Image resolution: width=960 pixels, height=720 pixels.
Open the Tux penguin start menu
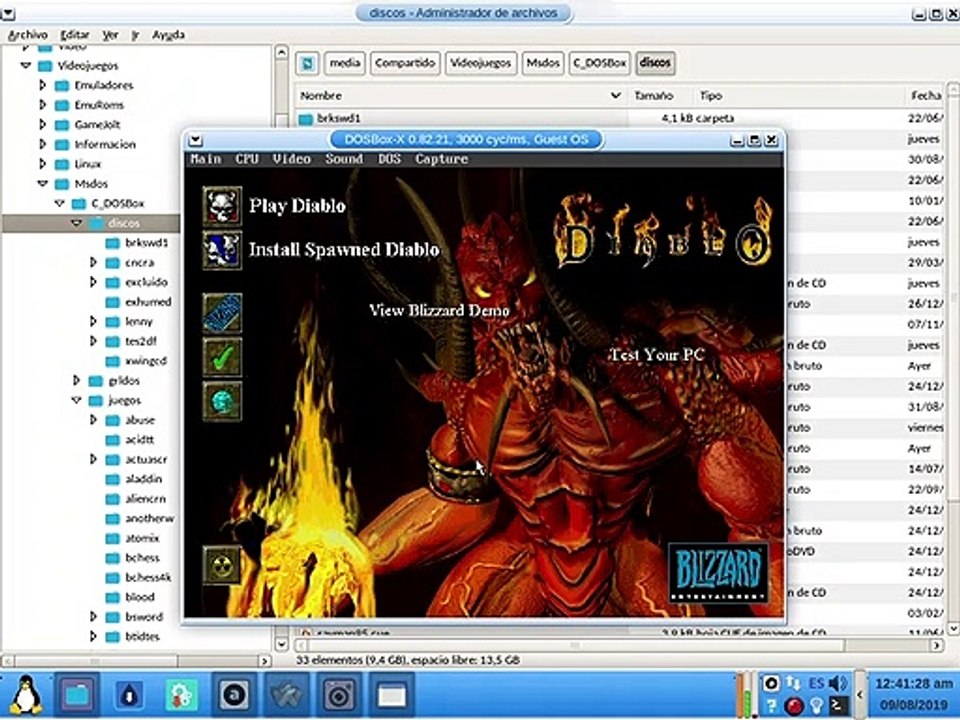tap(25, 694)
